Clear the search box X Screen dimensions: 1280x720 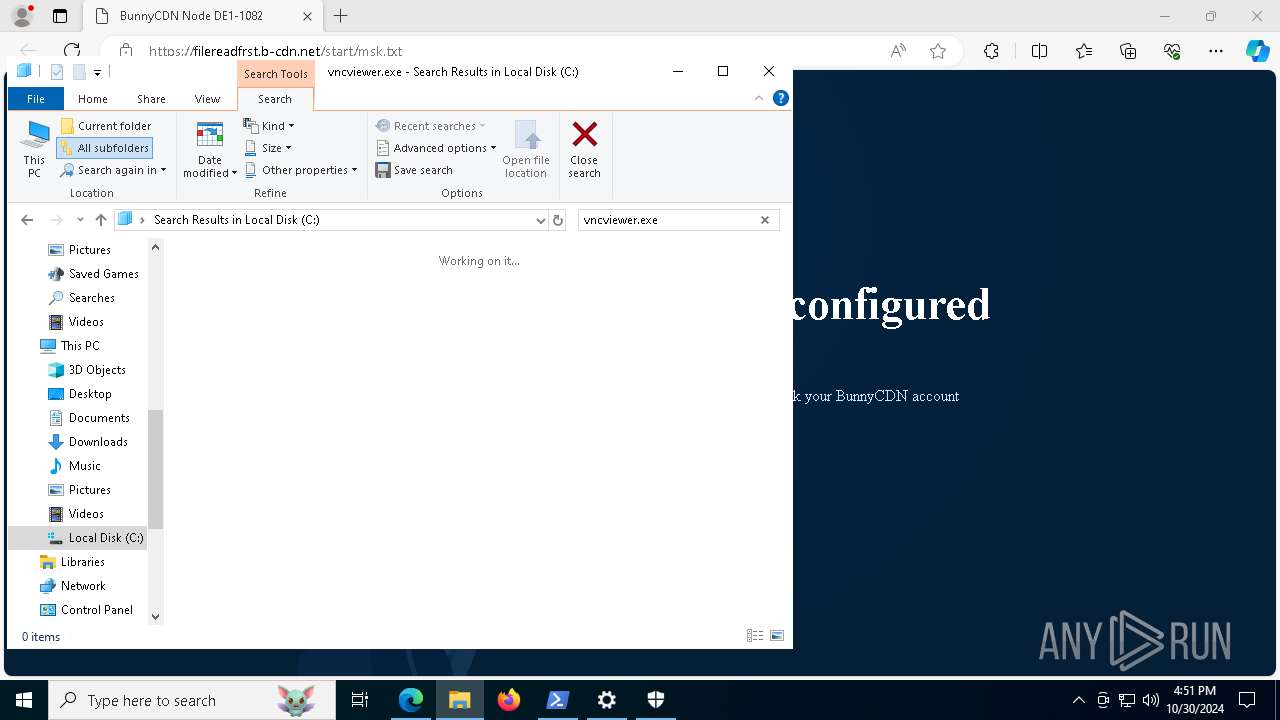pos(765,220)
